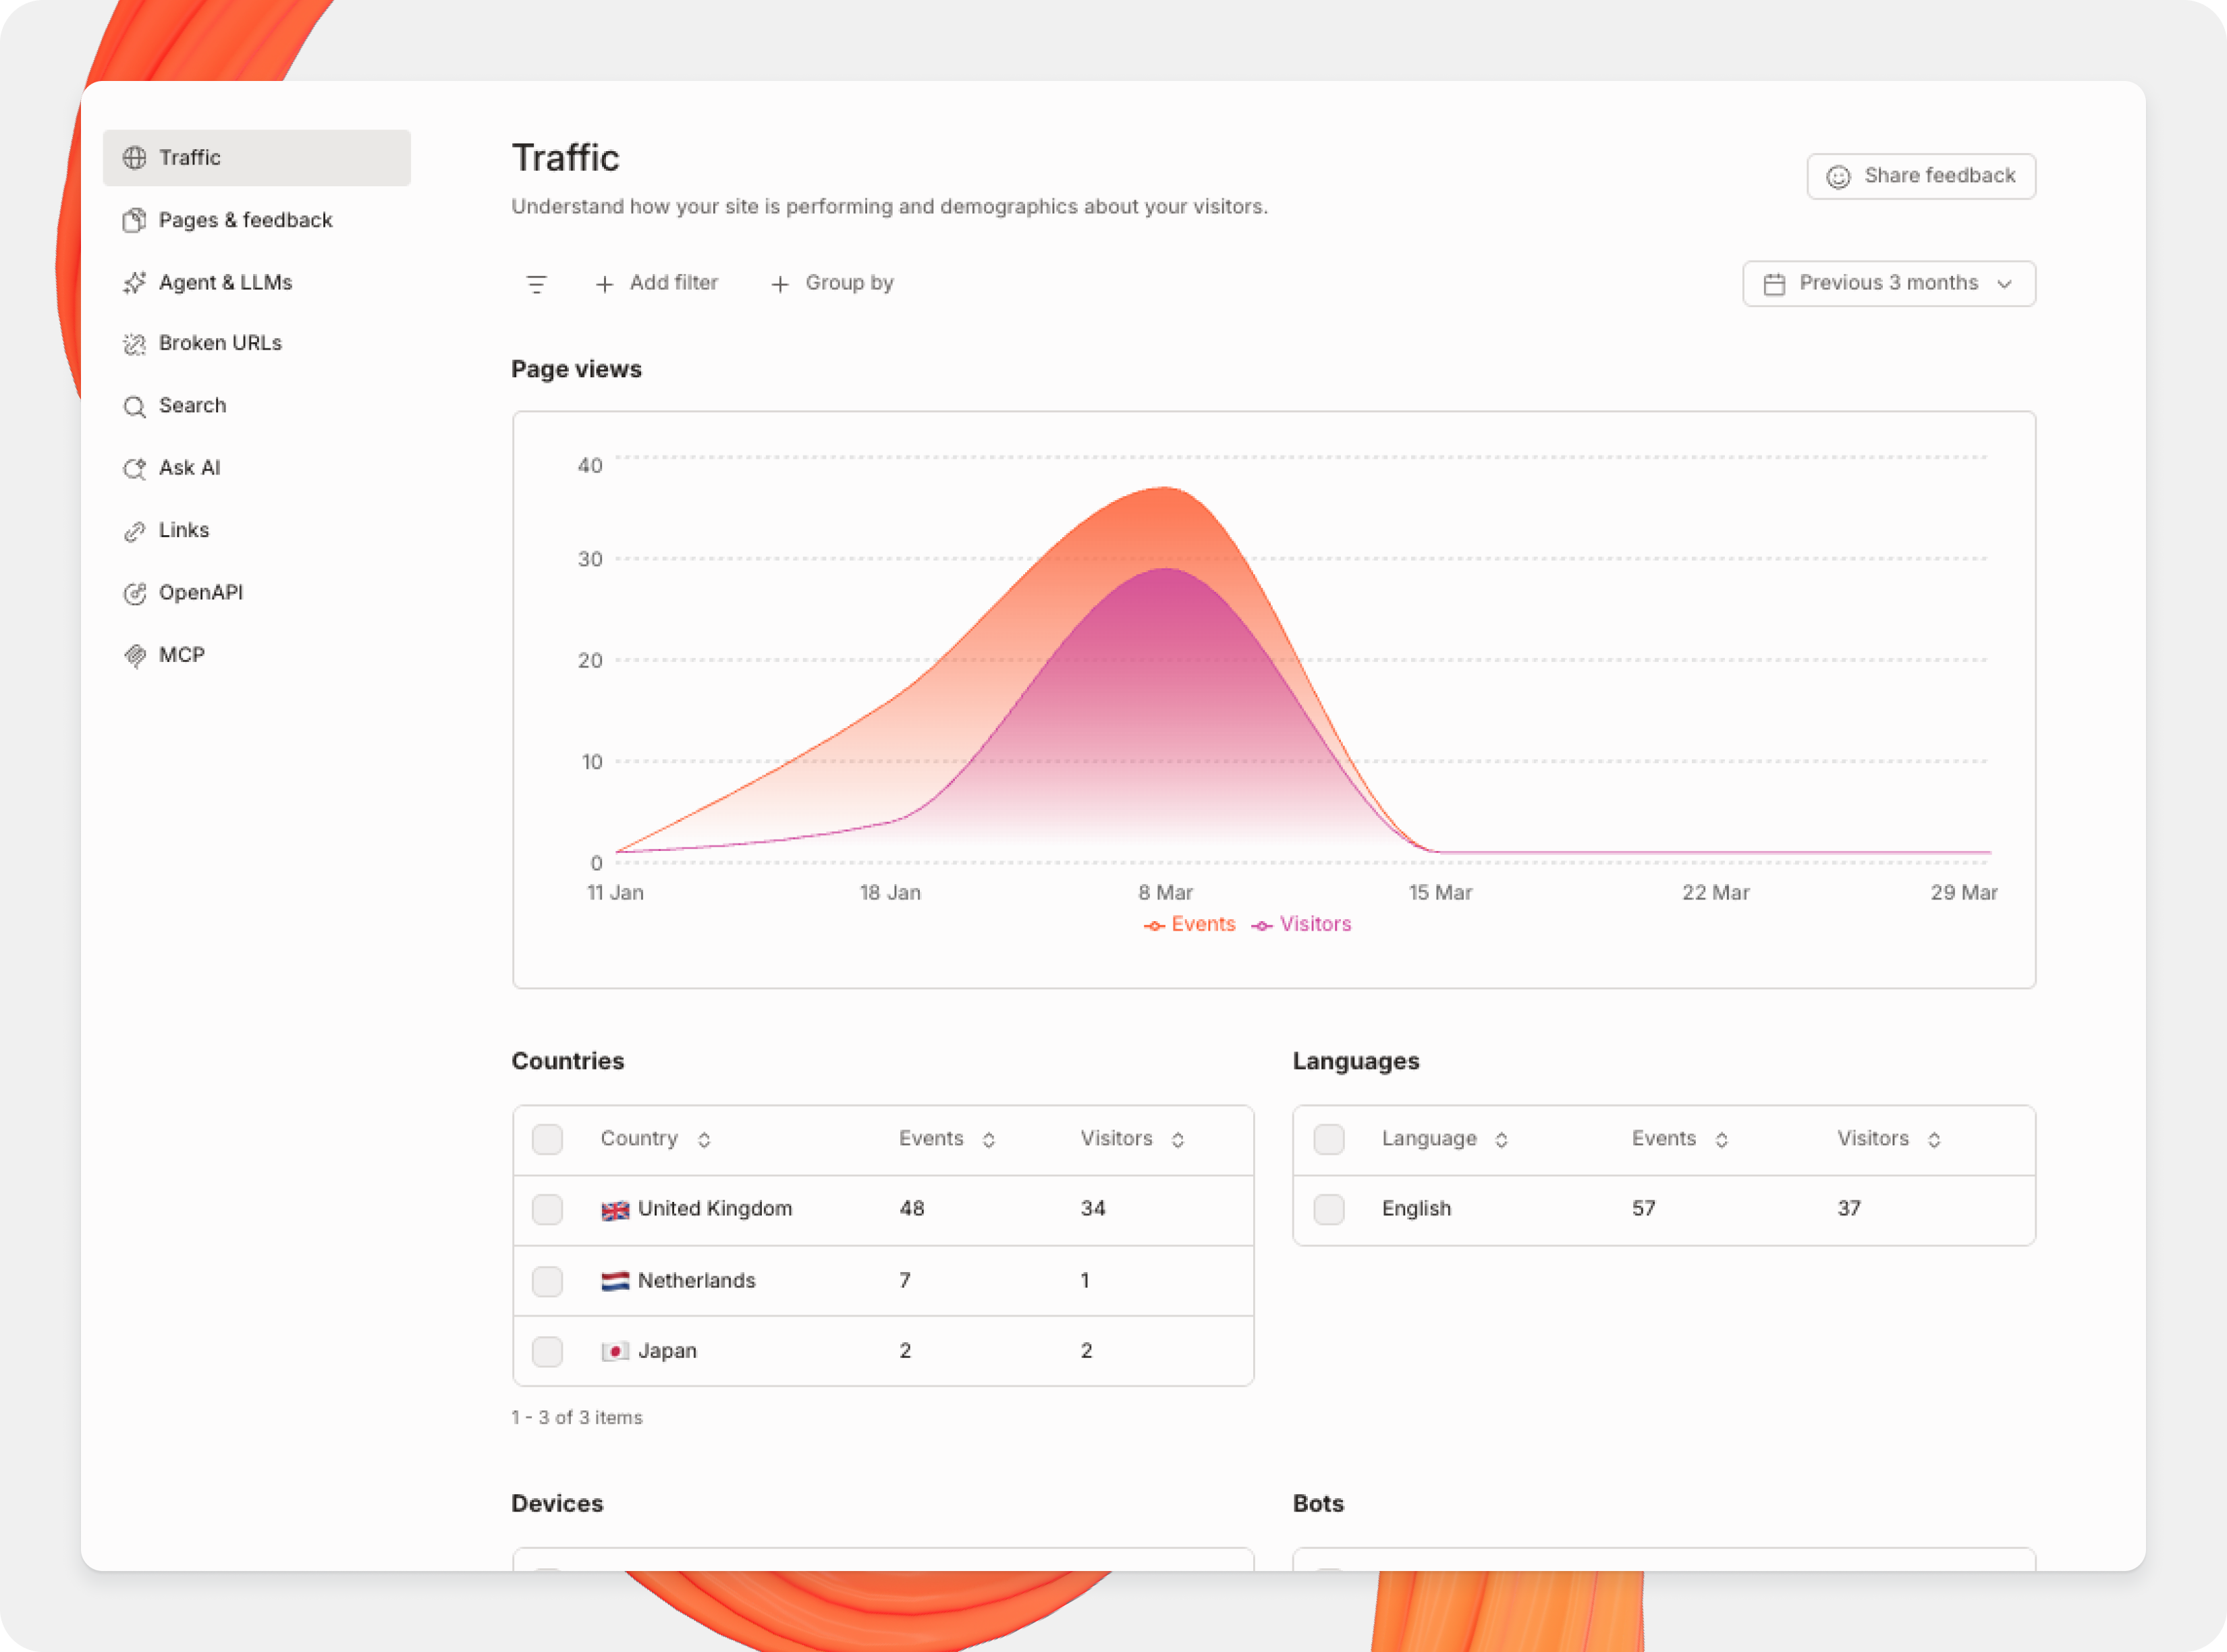
Task: Click the filter icon above the chart
Action: coord(537,283)
